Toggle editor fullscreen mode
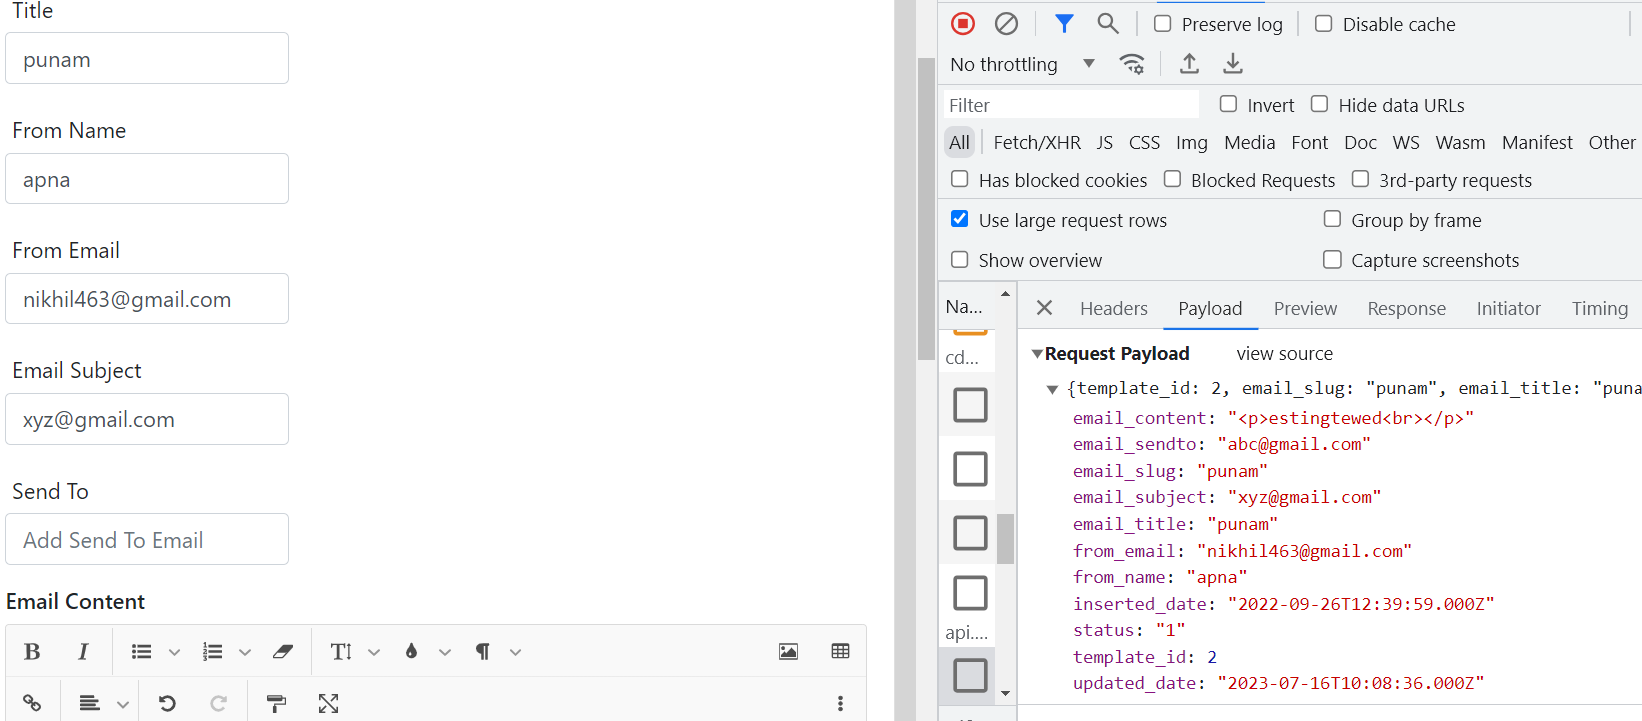The image size is (1642, 721). [328, 704]
